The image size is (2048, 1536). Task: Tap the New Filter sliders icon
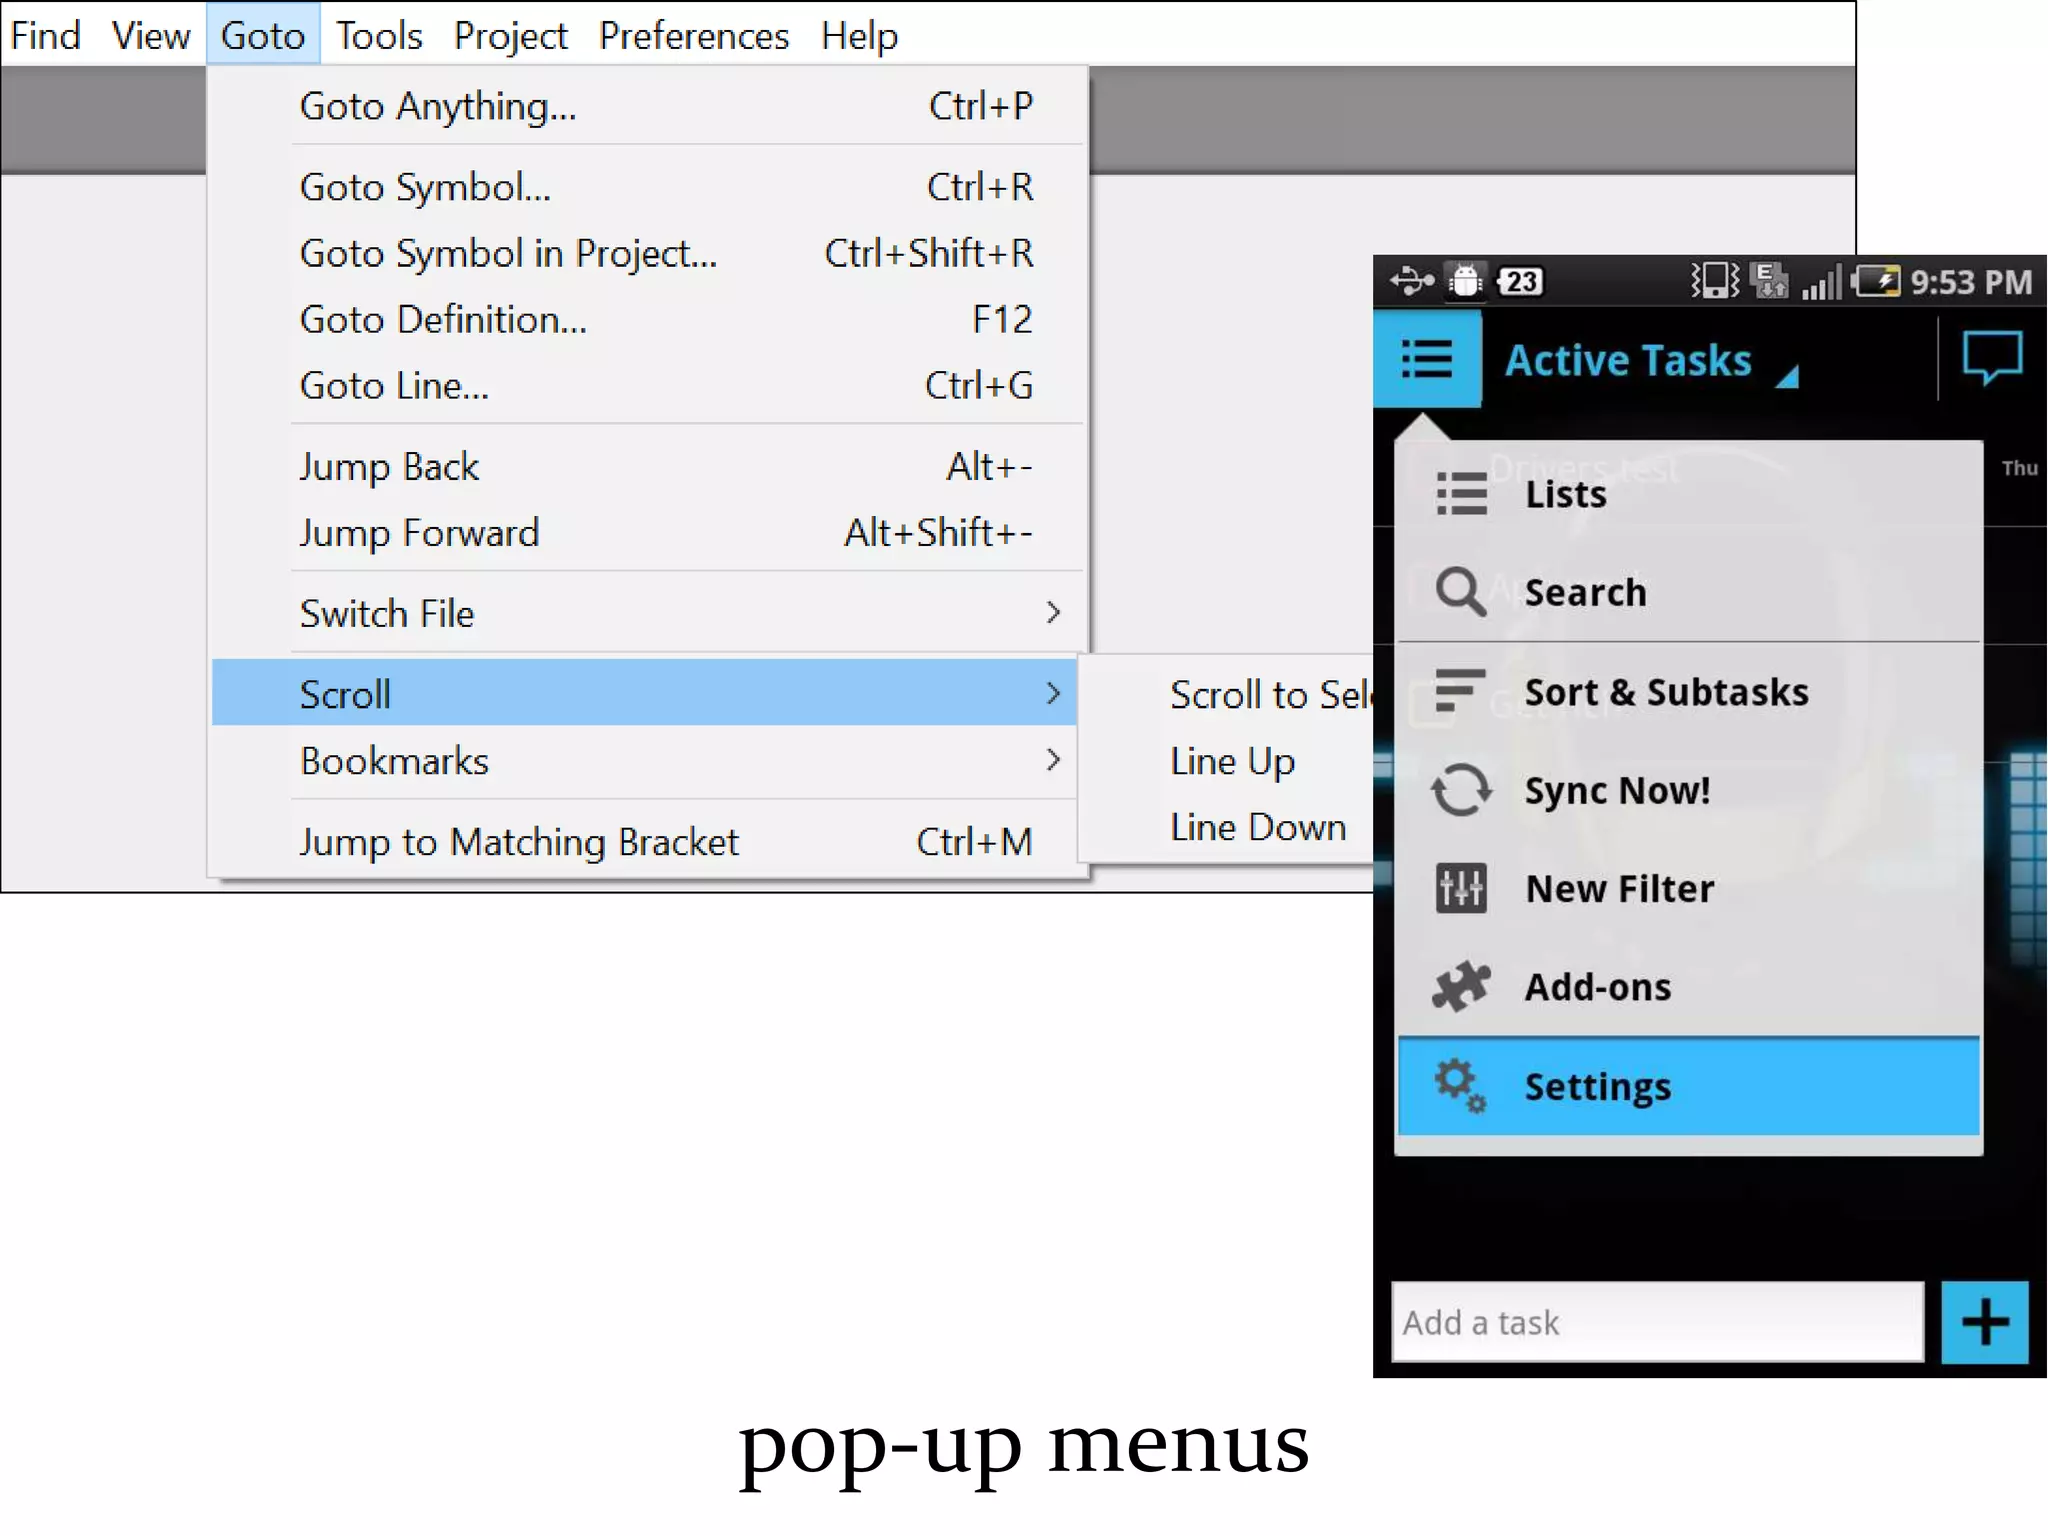[x=1461, y=888]
